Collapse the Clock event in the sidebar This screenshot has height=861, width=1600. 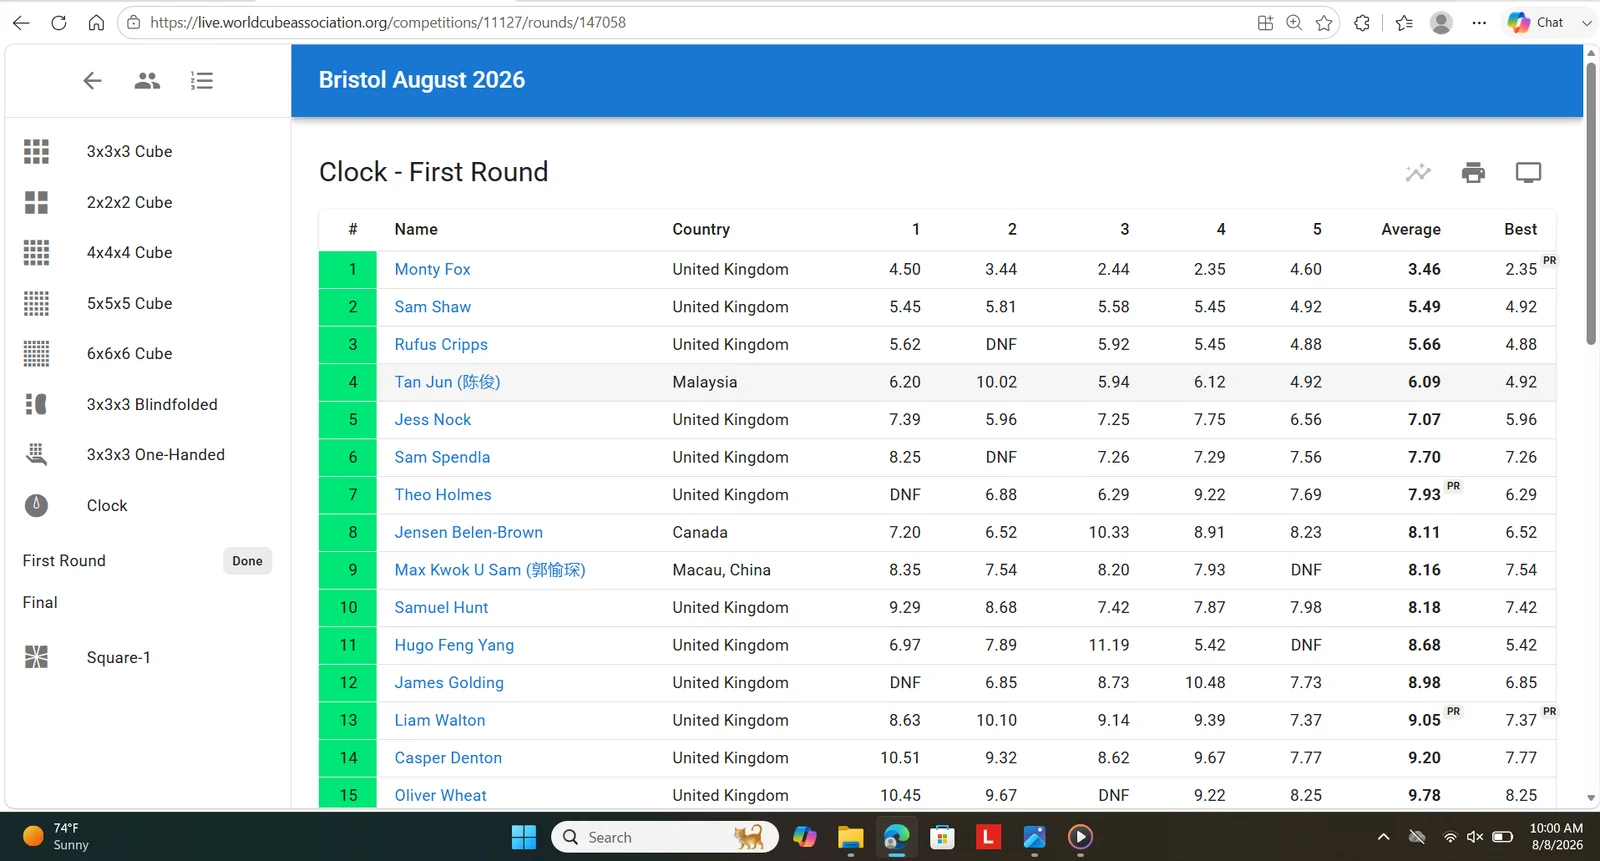coord(148,505)
